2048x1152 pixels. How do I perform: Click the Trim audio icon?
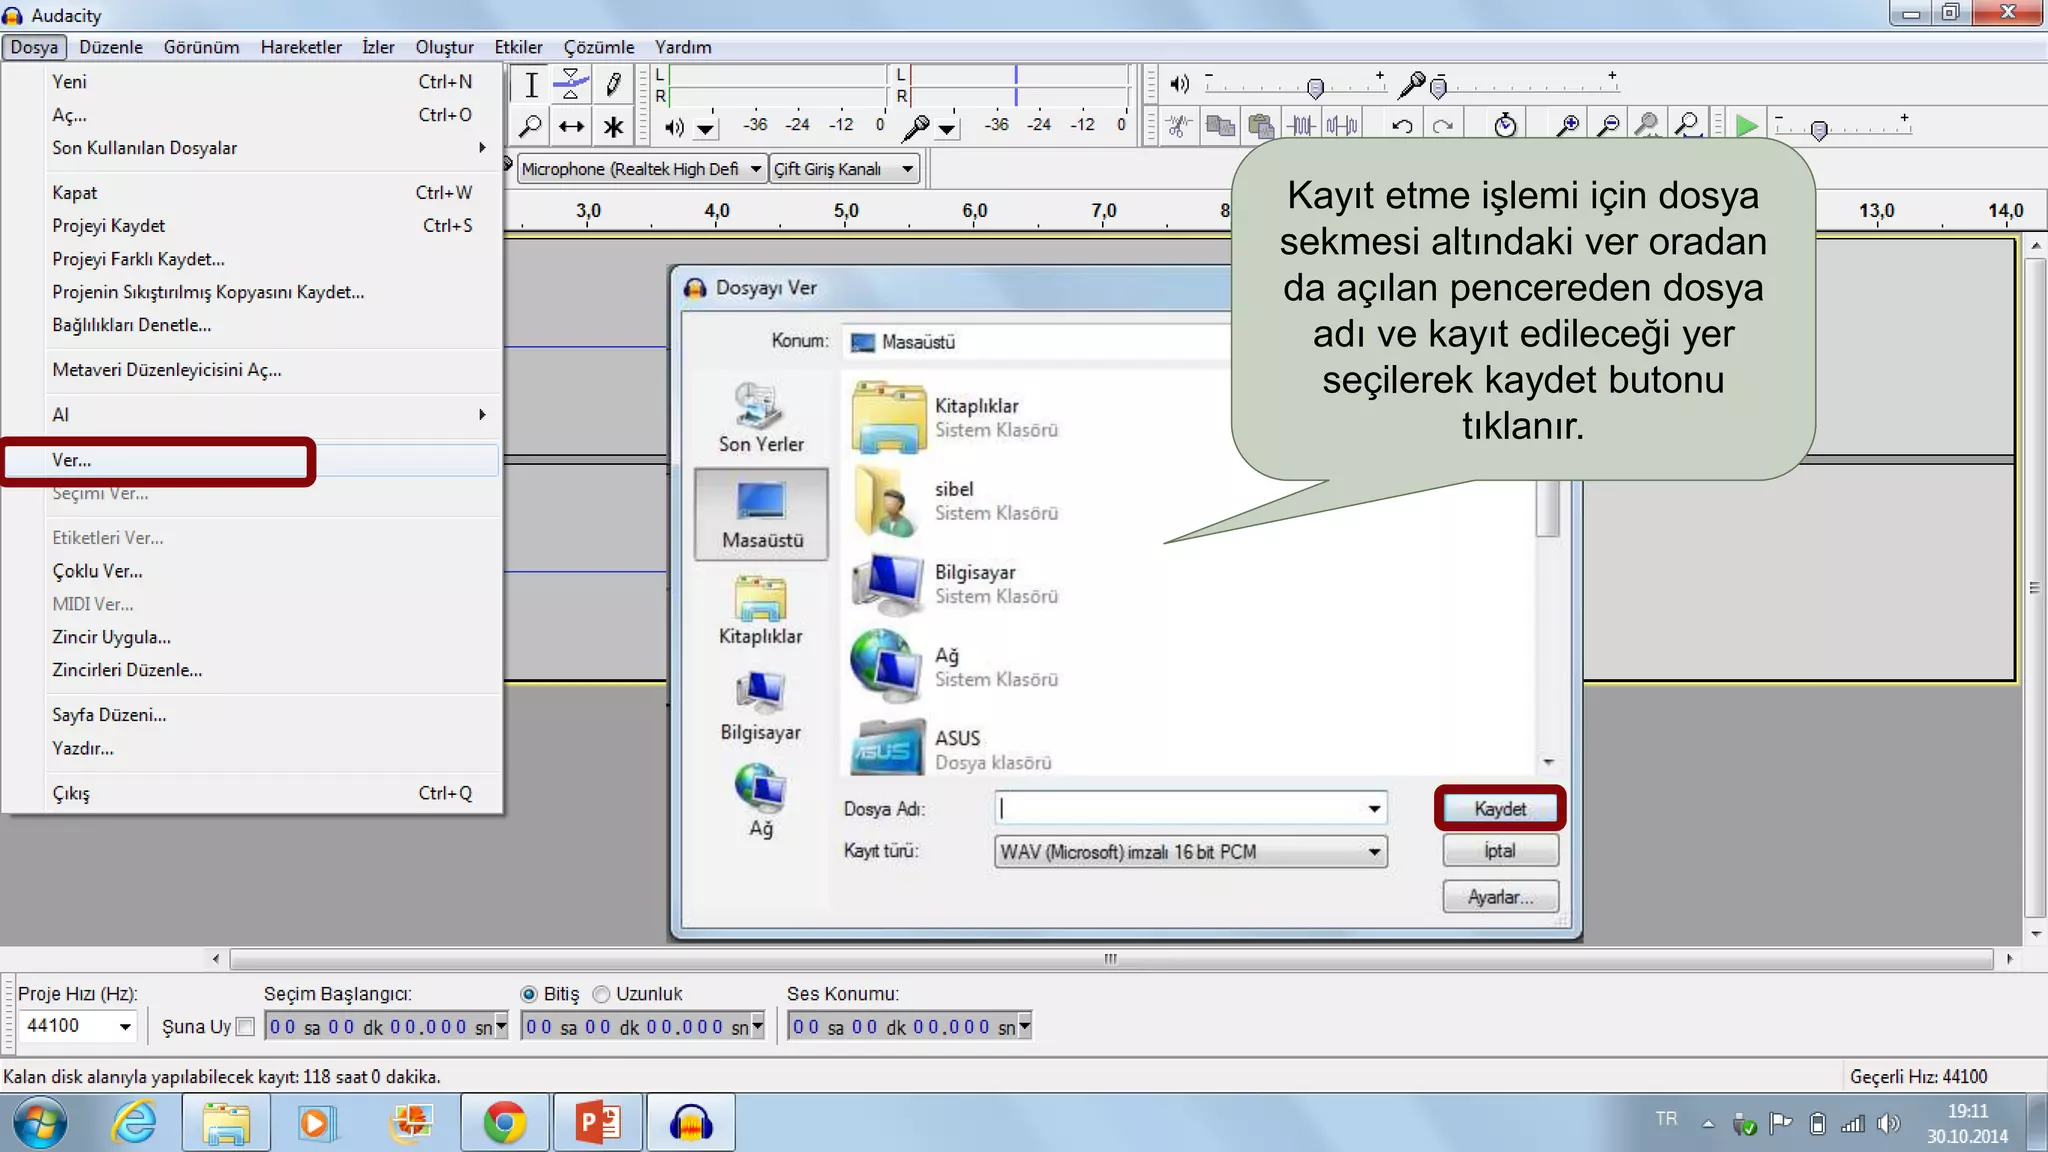1301,126
